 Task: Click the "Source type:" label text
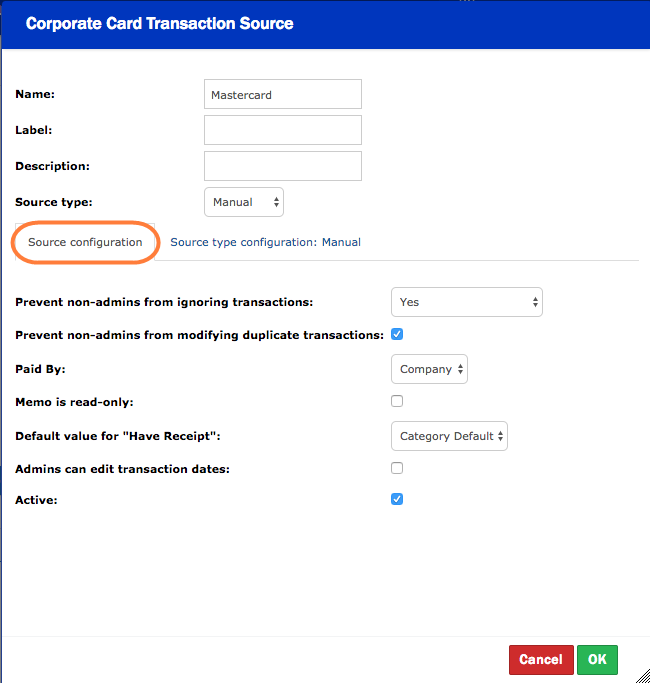54,202
